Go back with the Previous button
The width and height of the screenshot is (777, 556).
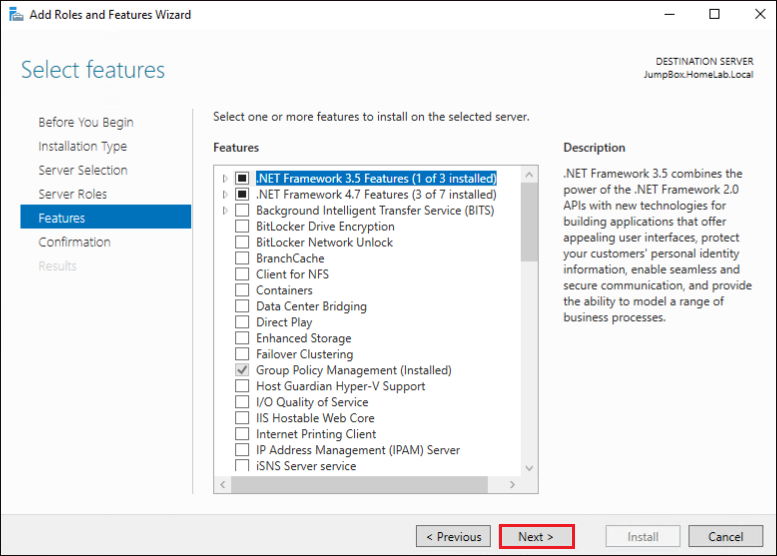coord(453,537)
